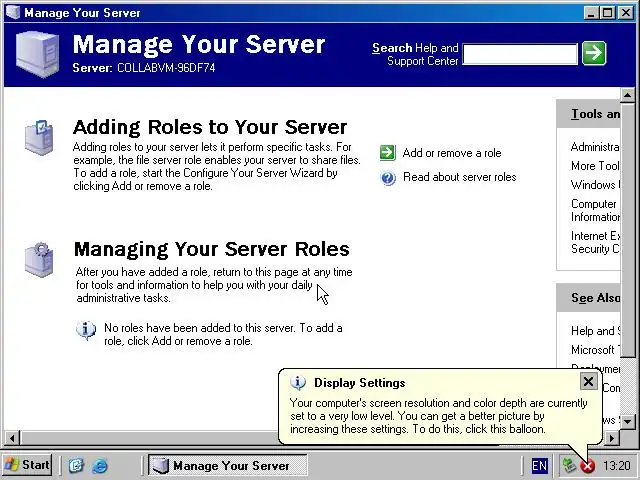Click the info icon in Display Settings balloon
This screenshot has height=480, width=640.
tap(298, 382)
